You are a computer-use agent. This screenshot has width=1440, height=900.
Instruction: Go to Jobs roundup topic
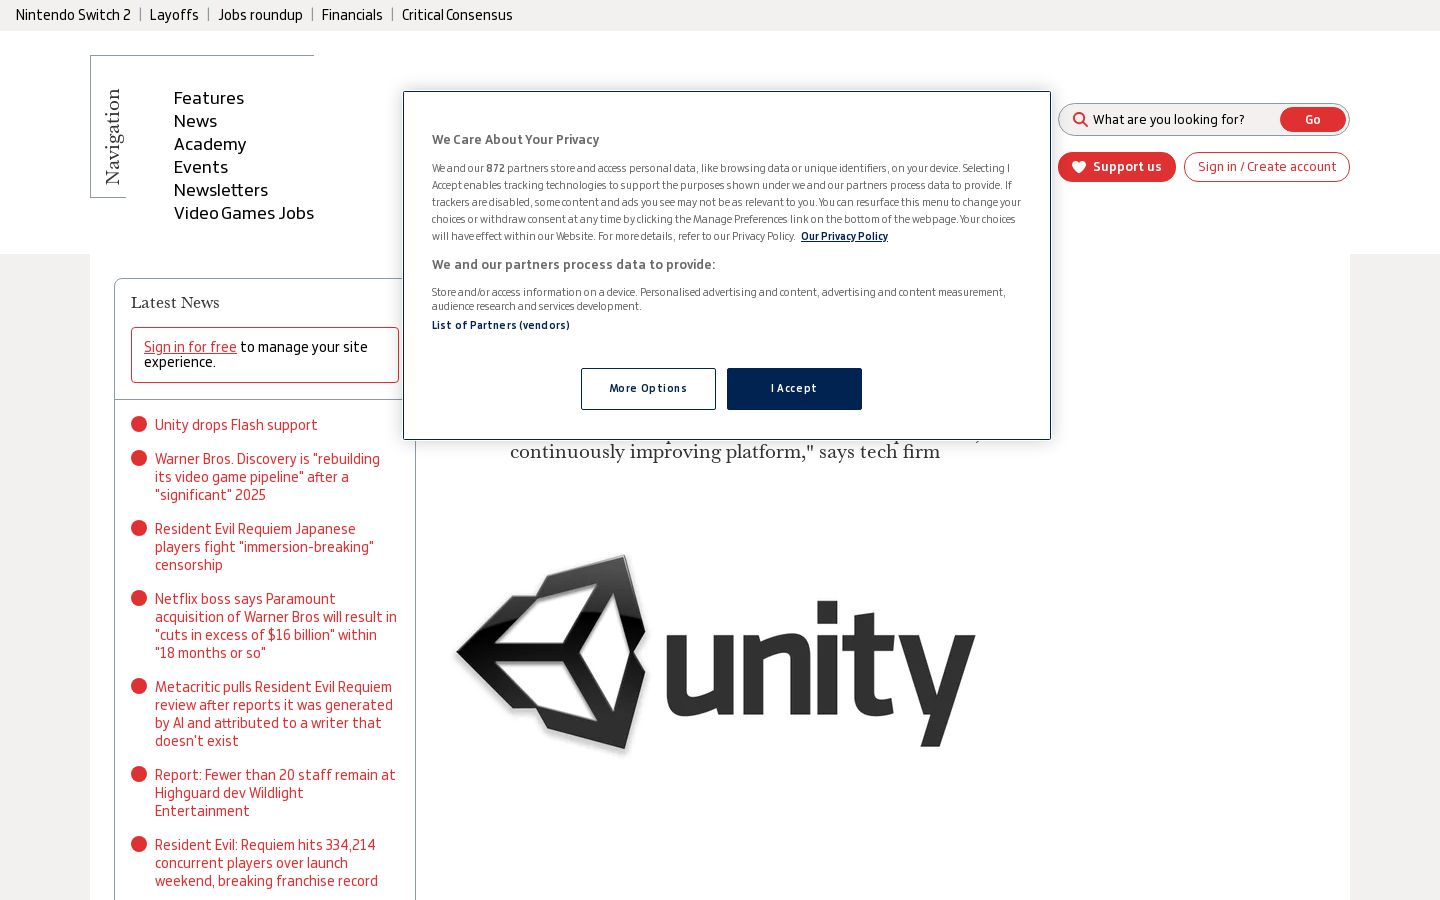(260, 15)
